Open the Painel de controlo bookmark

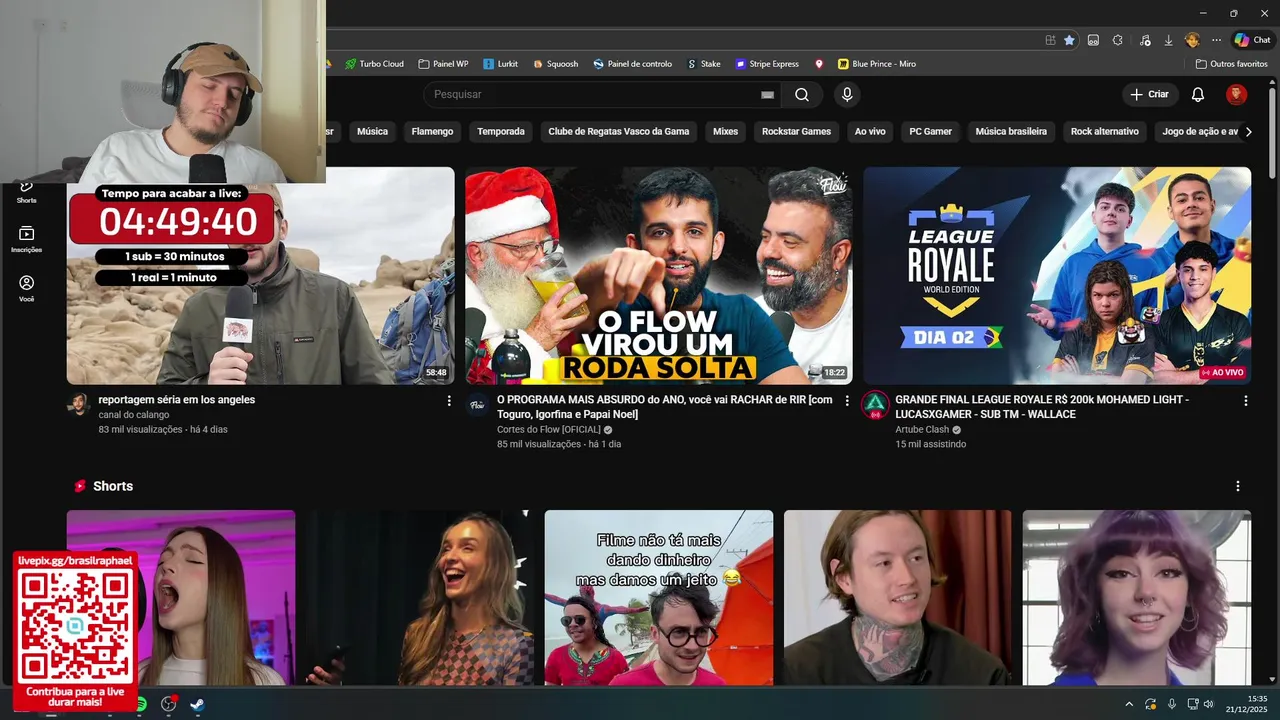[632, 64]
